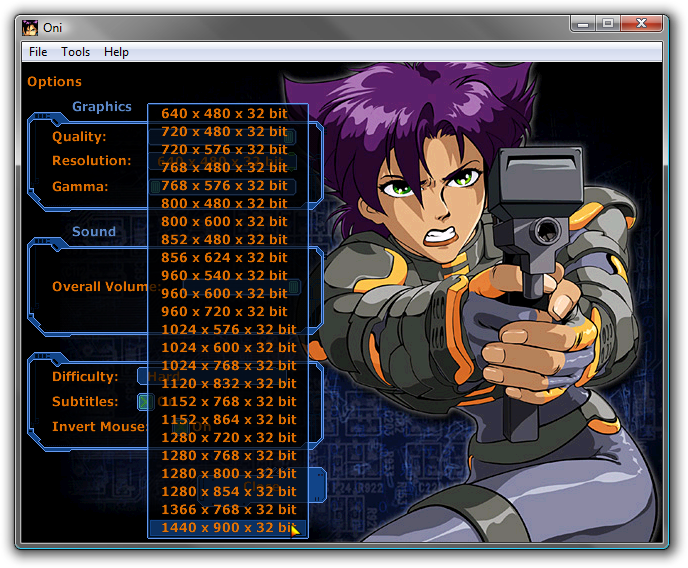Choose 1152 x 768 x 32 bit resolution
The image size is (688, 568).
(228, 402)
